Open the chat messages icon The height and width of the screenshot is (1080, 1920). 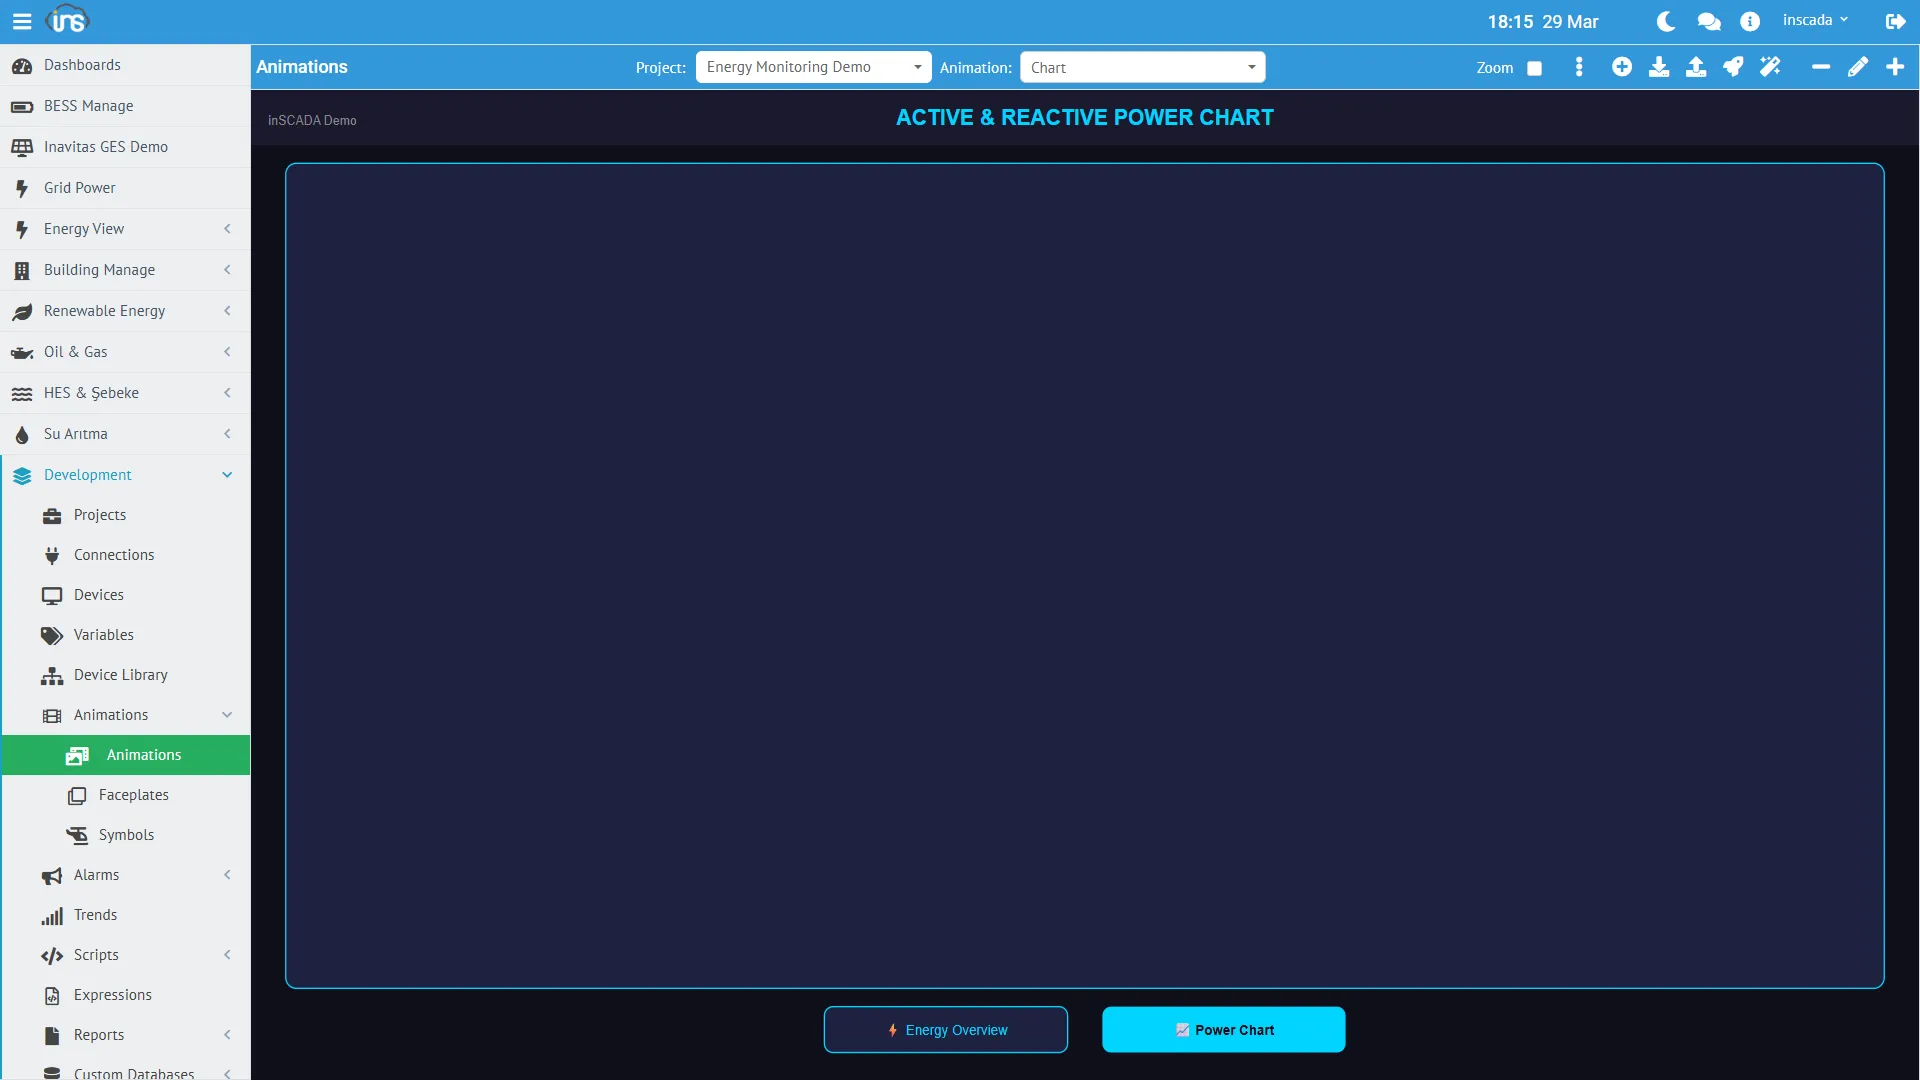tap(1709, 21)
